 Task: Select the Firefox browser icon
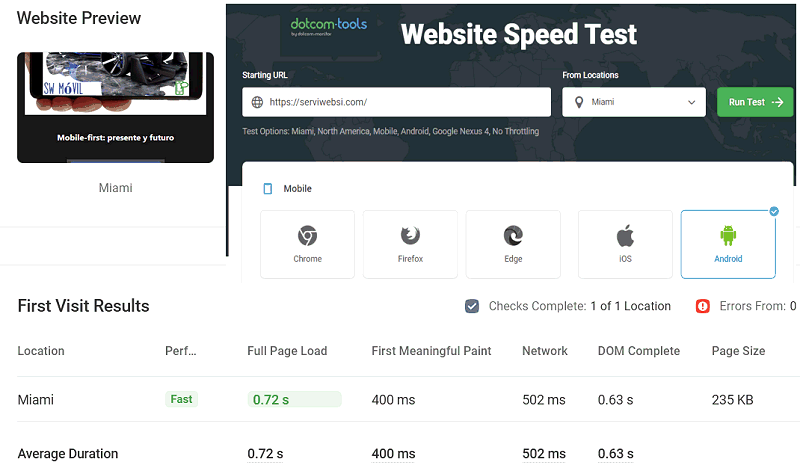point(410,236)
